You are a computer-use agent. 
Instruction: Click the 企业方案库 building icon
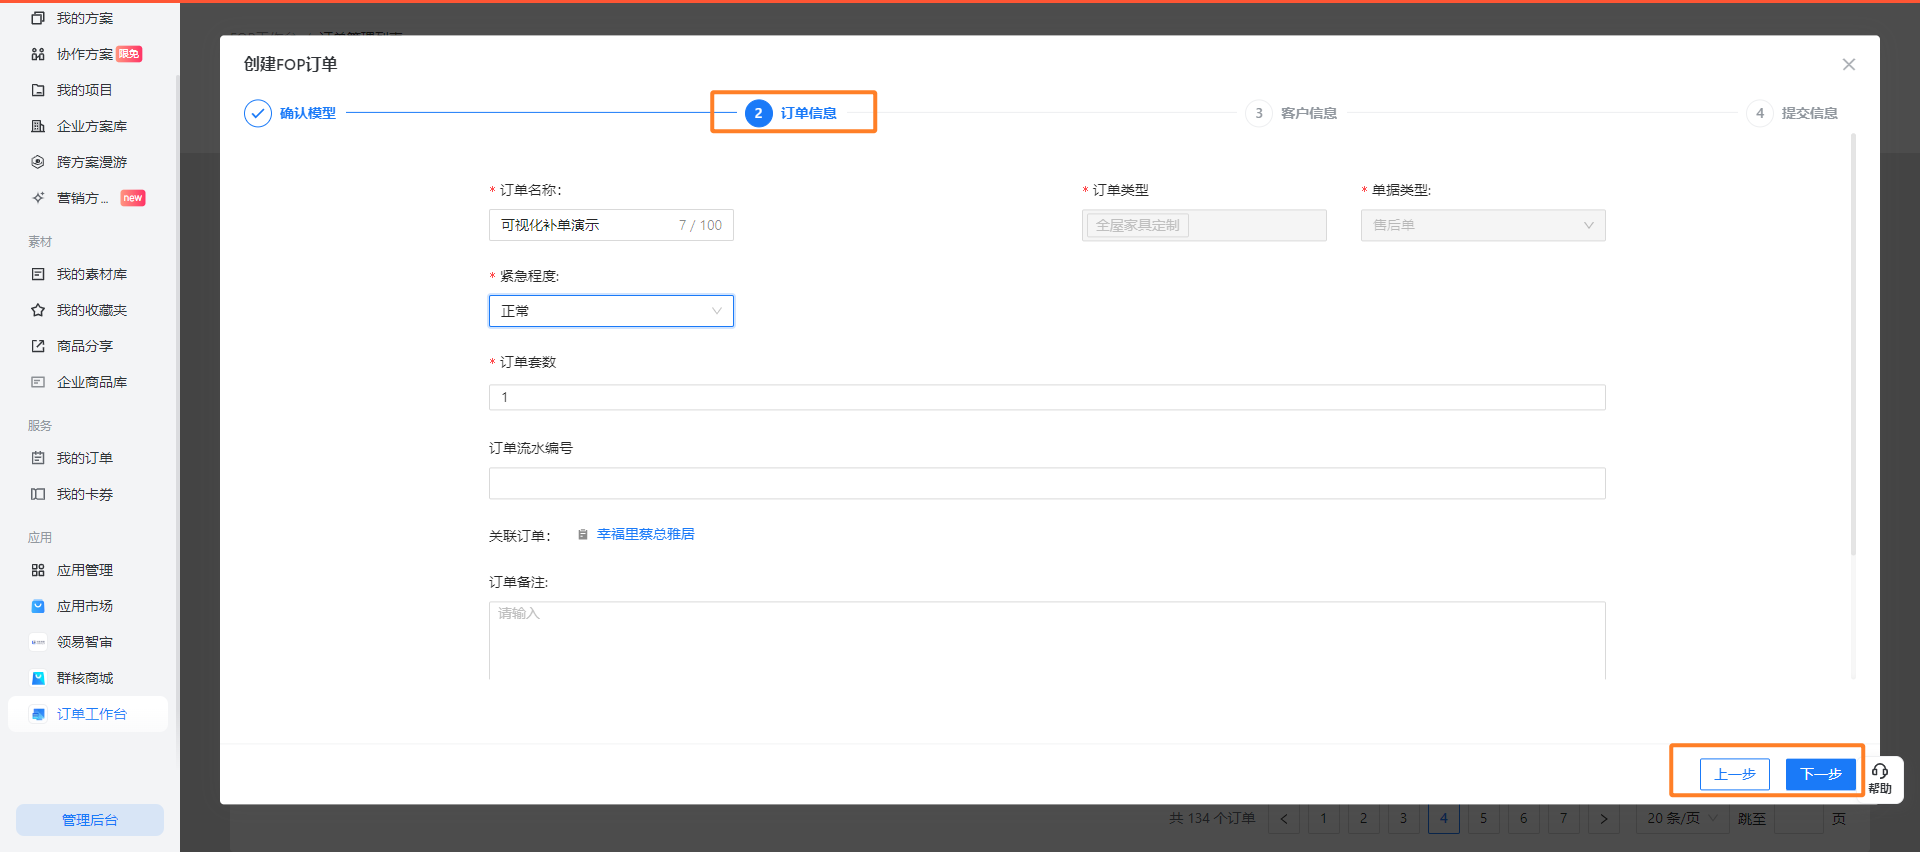coord(38,126)
